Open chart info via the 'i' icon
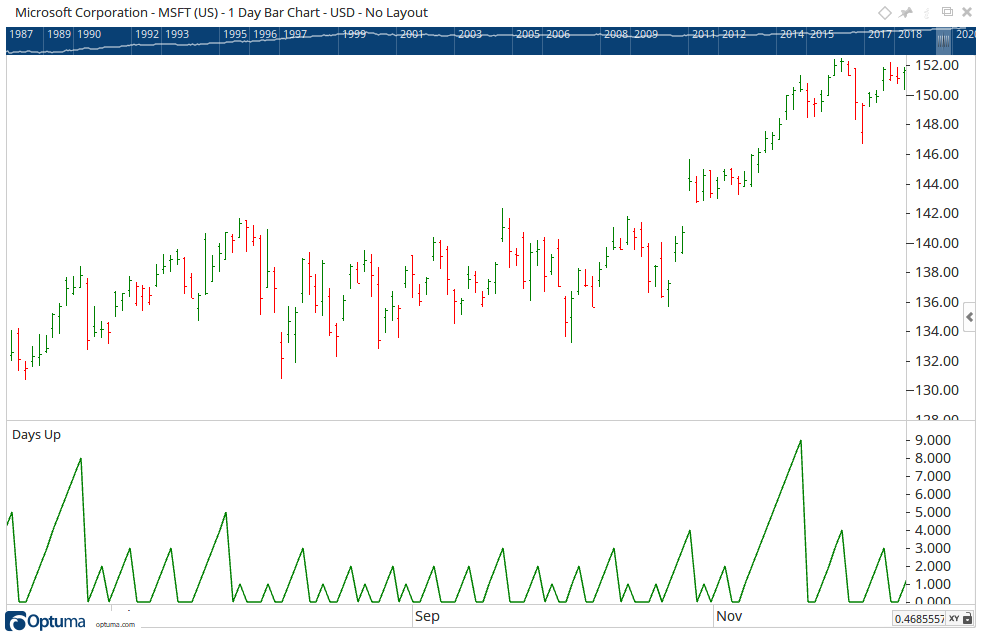 pyautogui.click(x=927, y=13)
